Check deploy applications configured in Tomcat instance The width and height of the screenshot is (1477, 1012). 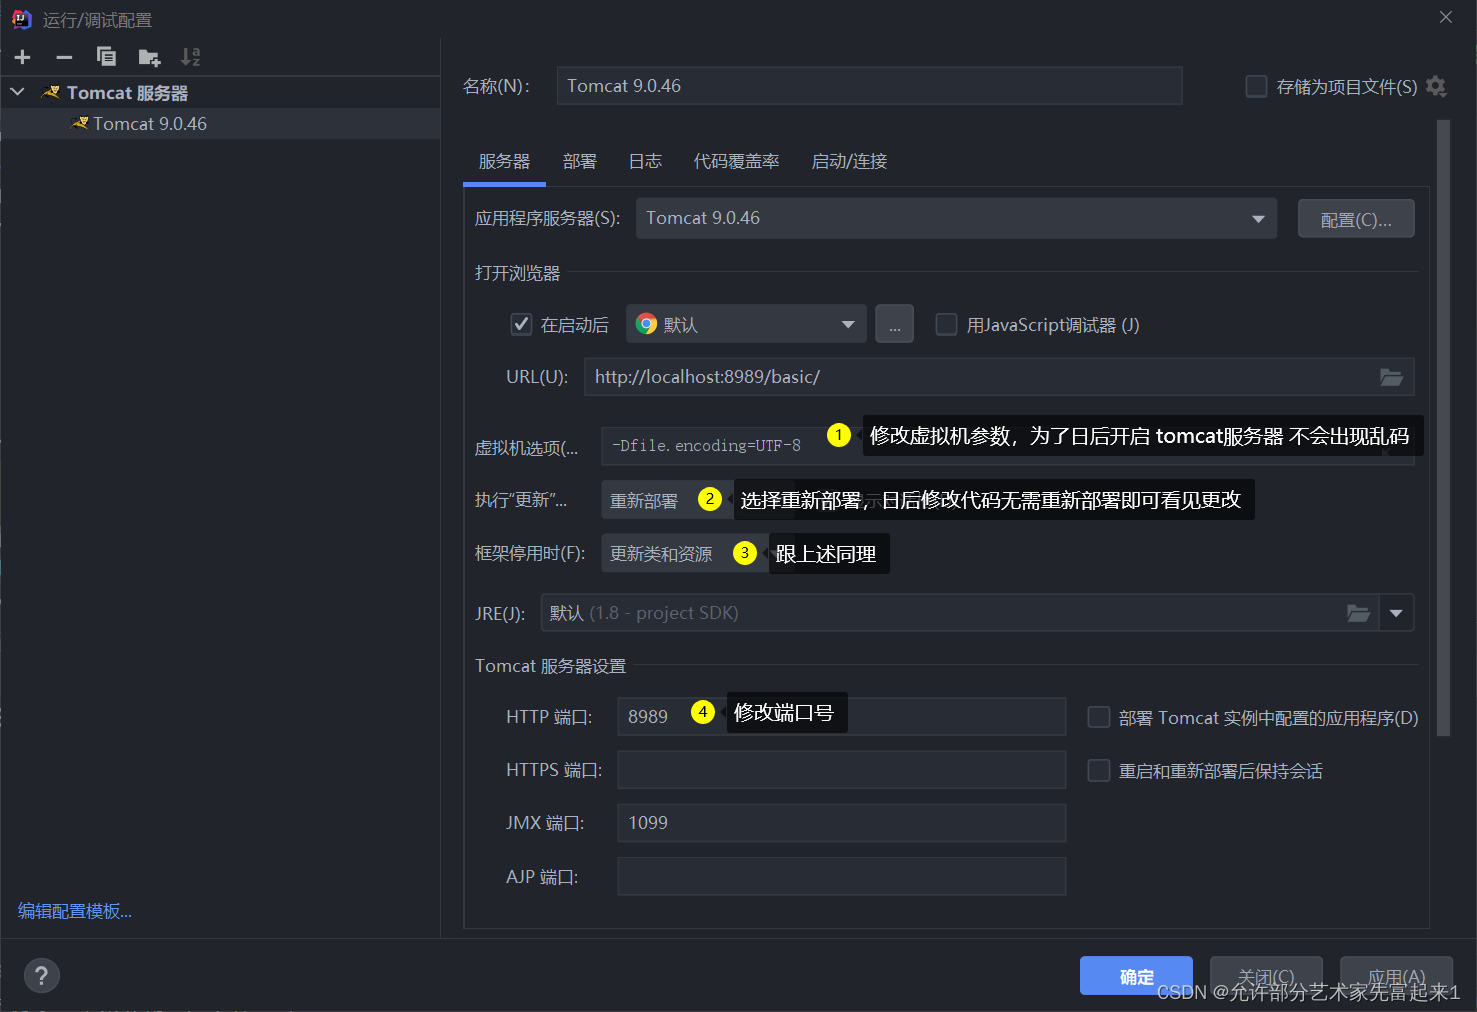[x=1098, y=717]
